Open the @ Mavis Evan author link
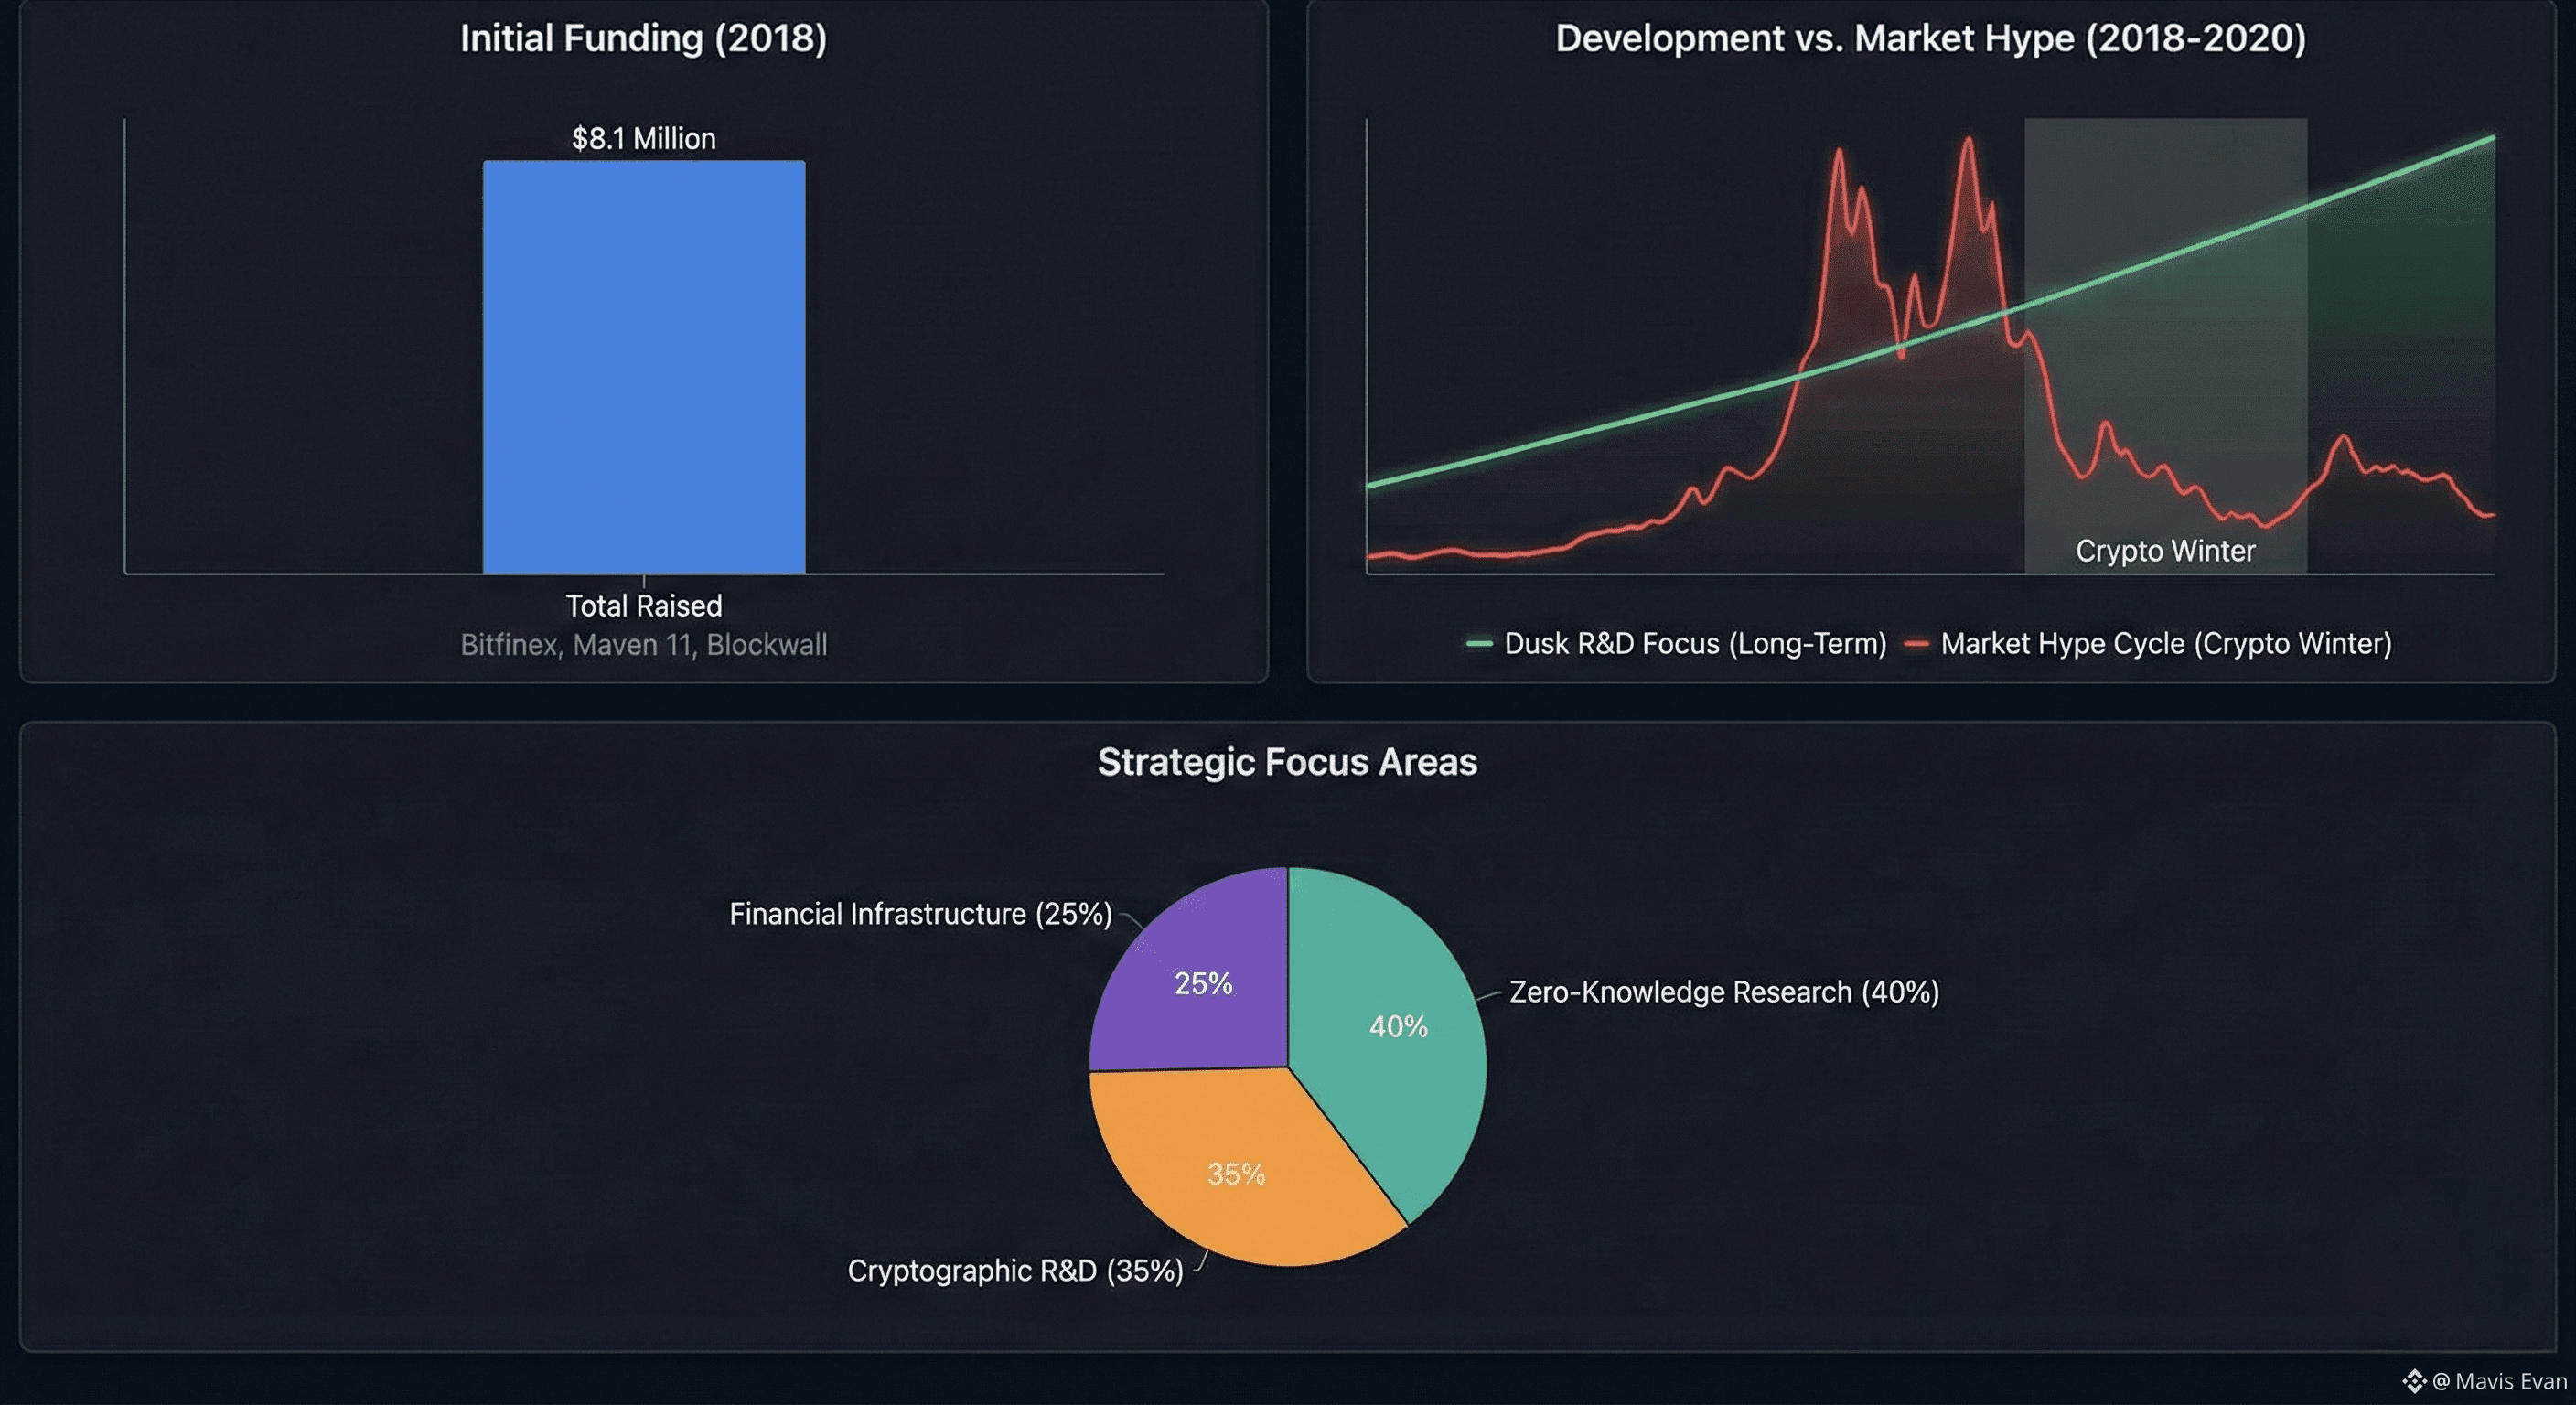The height and width of the screenshot is (1405, 2576). click(x=2499, y=1381)
